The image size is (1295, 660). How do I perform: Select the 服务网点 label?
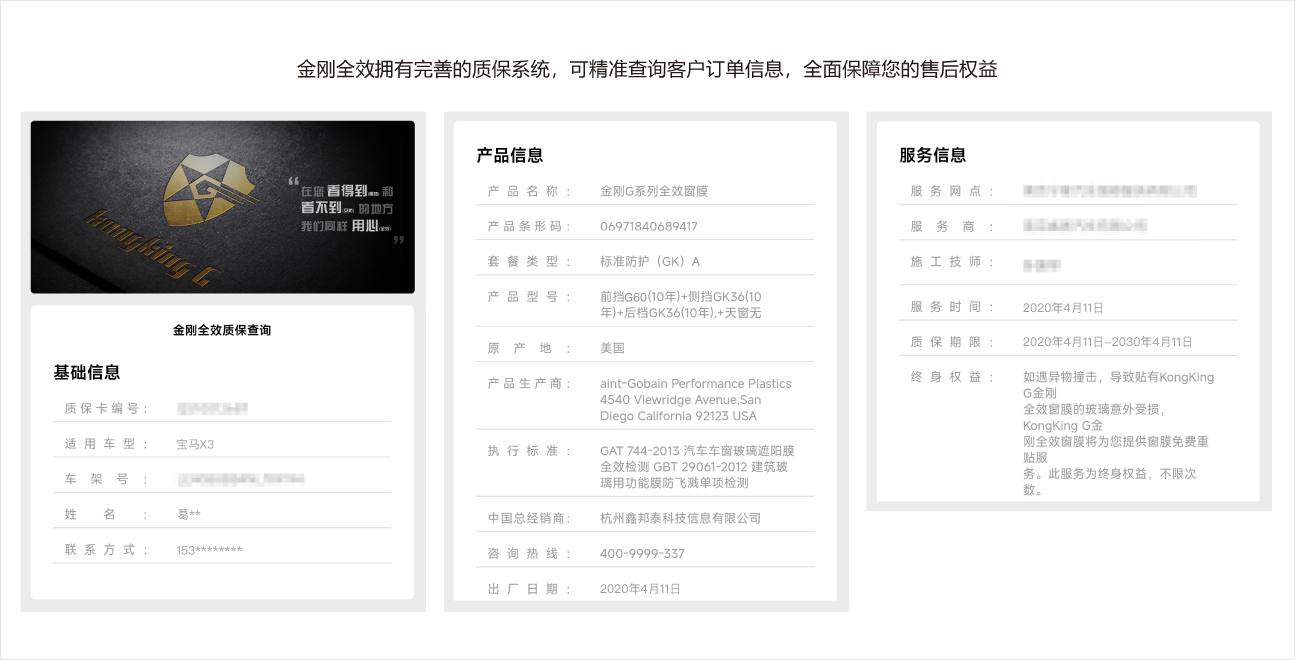point(953,190)
